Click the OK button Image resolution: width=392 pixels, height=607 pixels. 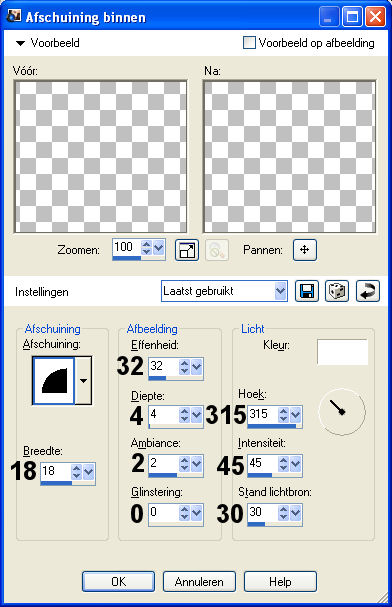[x=118, y=581]
